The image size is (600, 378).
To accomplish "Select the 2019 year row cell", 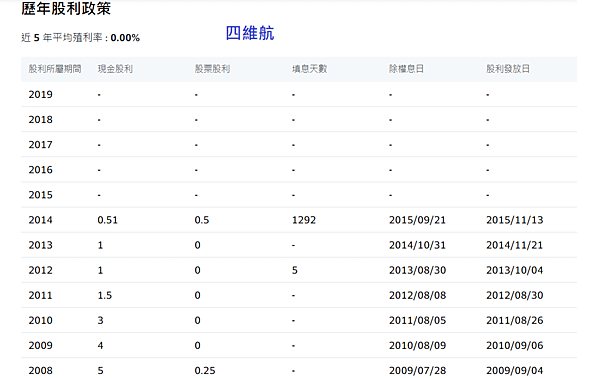I will click(41, 94).
